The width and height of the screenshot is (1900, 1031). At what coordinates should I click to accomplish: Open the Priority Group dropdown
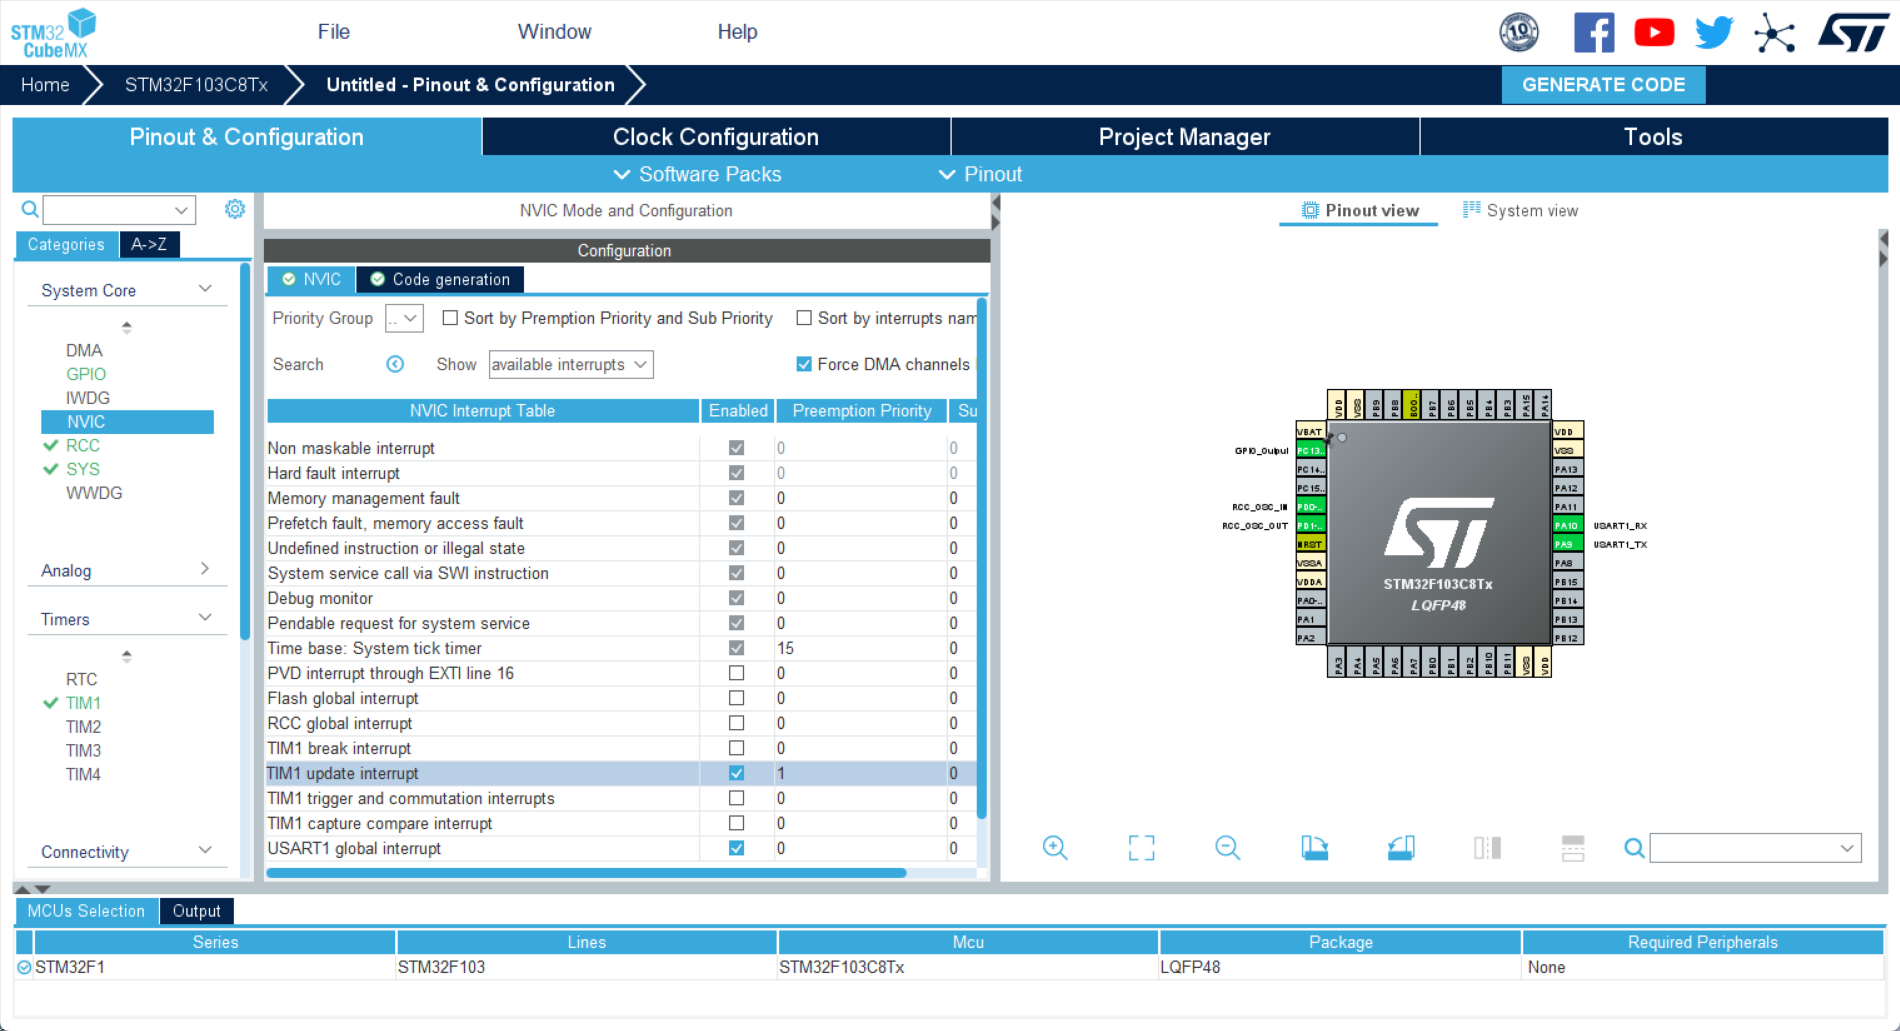404,318
